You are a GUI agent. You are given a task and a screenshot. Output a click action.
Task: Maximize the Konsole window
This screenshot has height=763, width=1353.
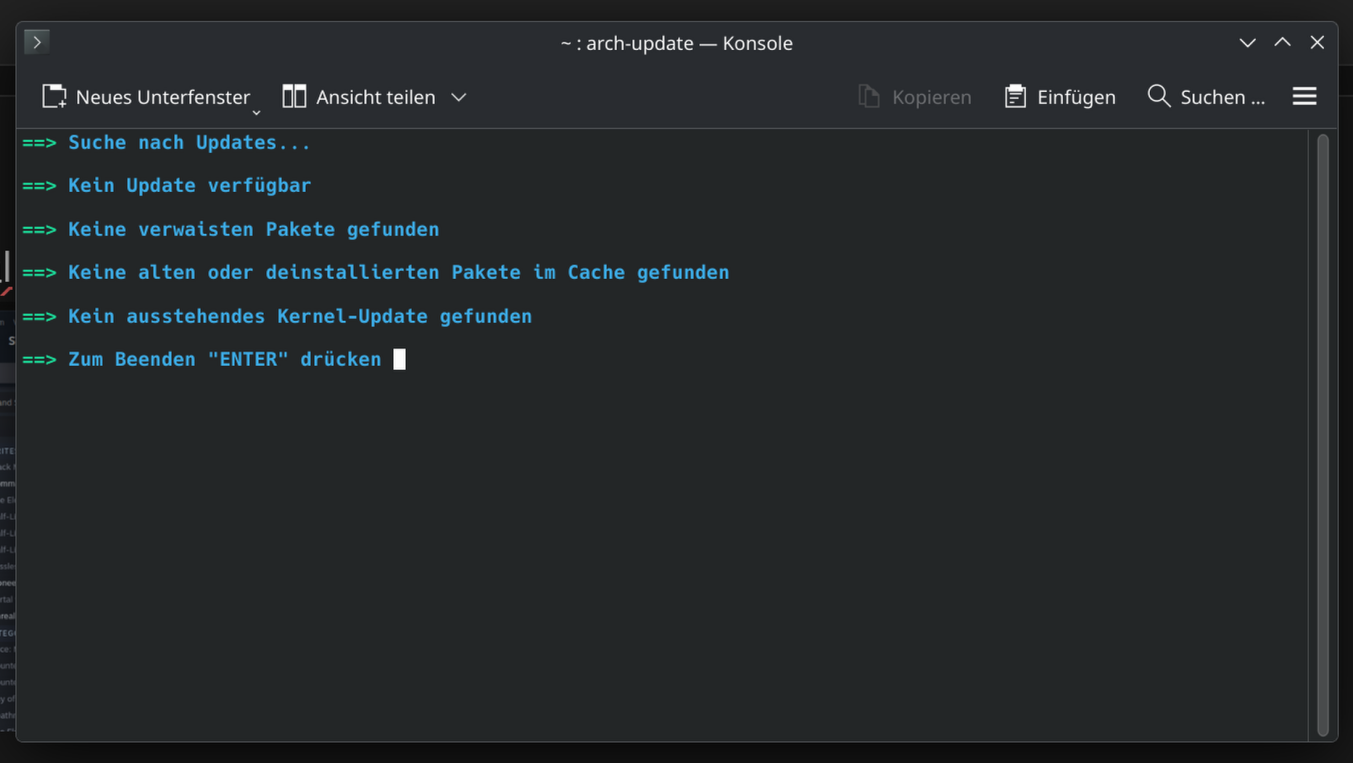[1282, 42]
